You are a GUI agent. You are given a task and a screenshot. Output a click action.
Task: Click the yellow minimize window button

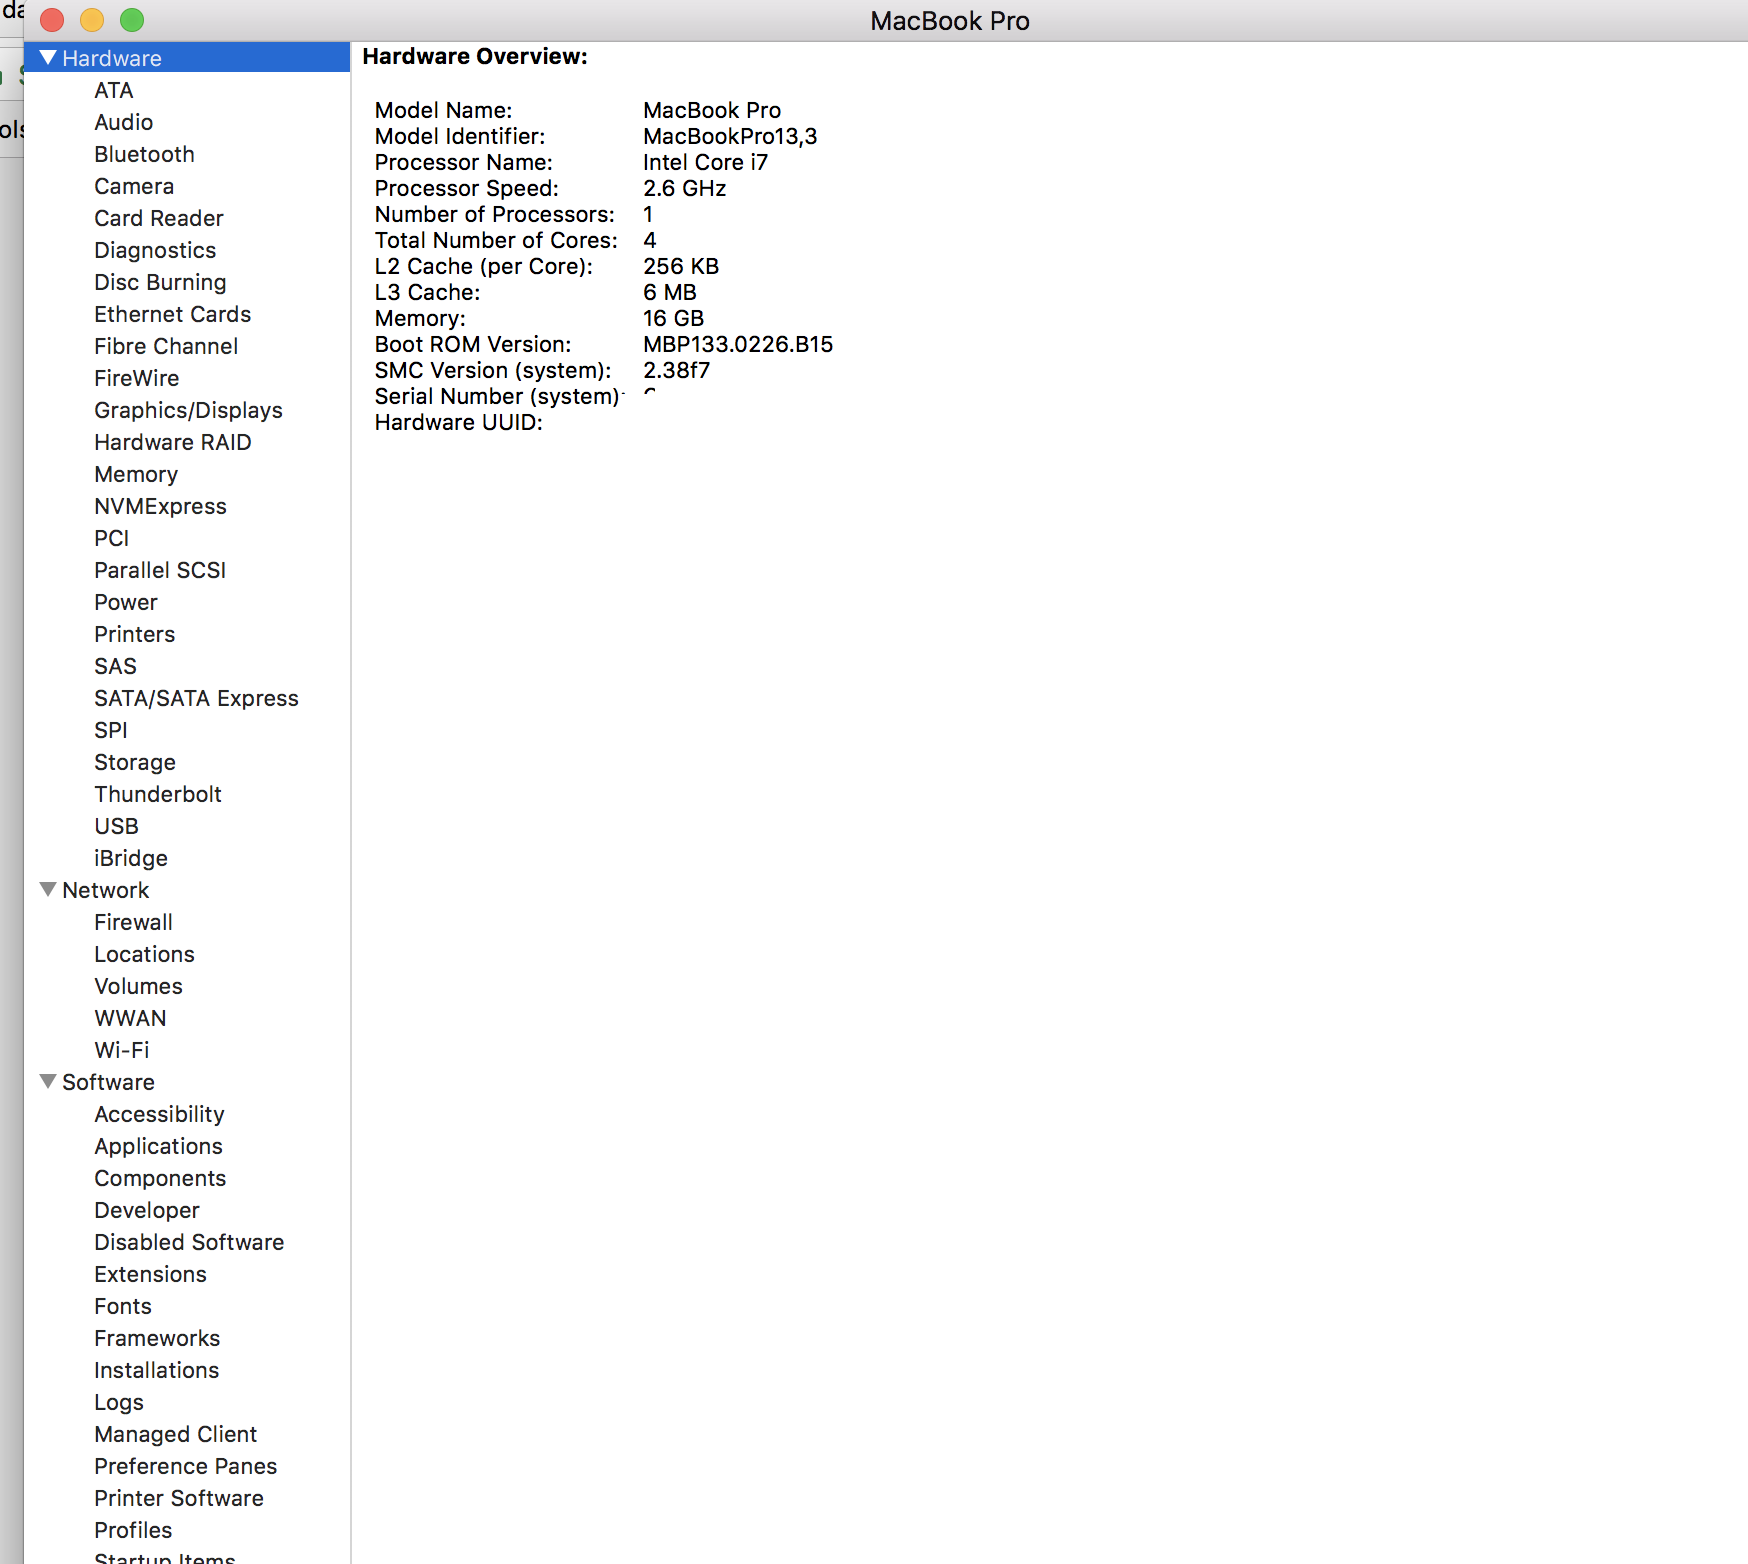(92, 20)
